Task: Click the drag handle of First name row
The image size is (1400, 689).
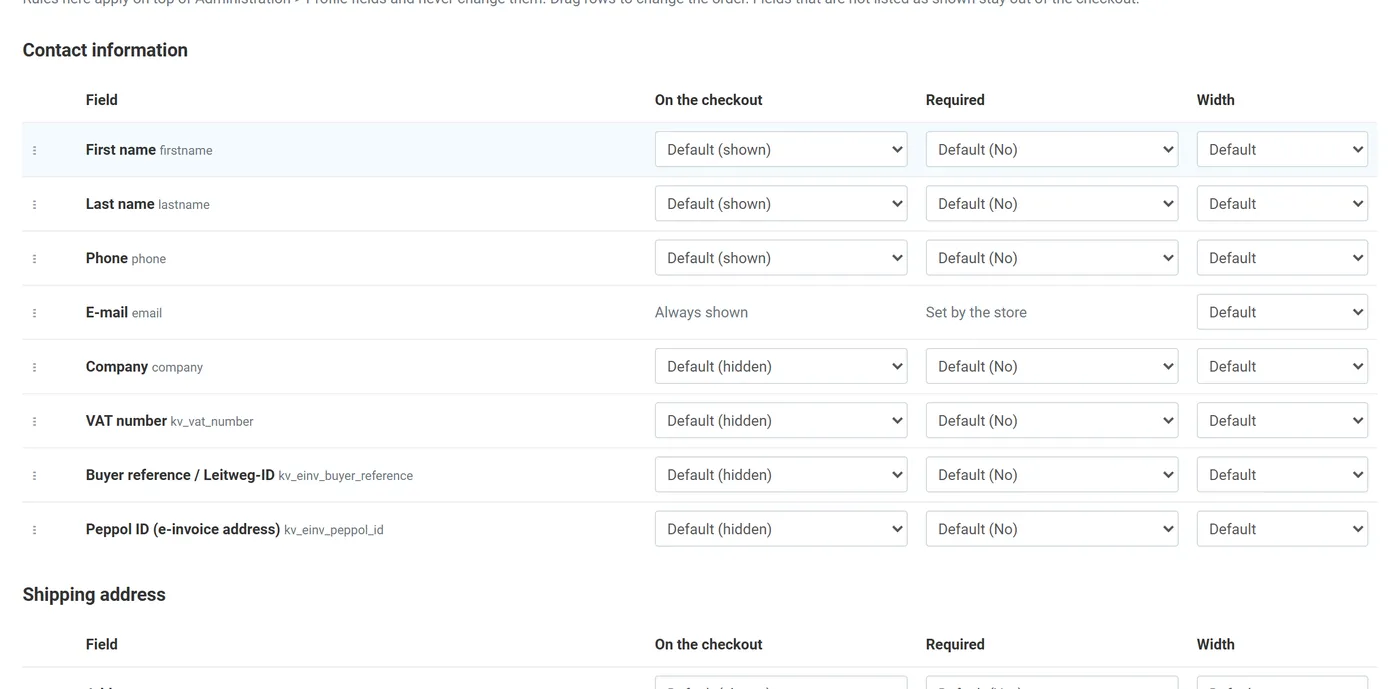Action: (34, 150)
